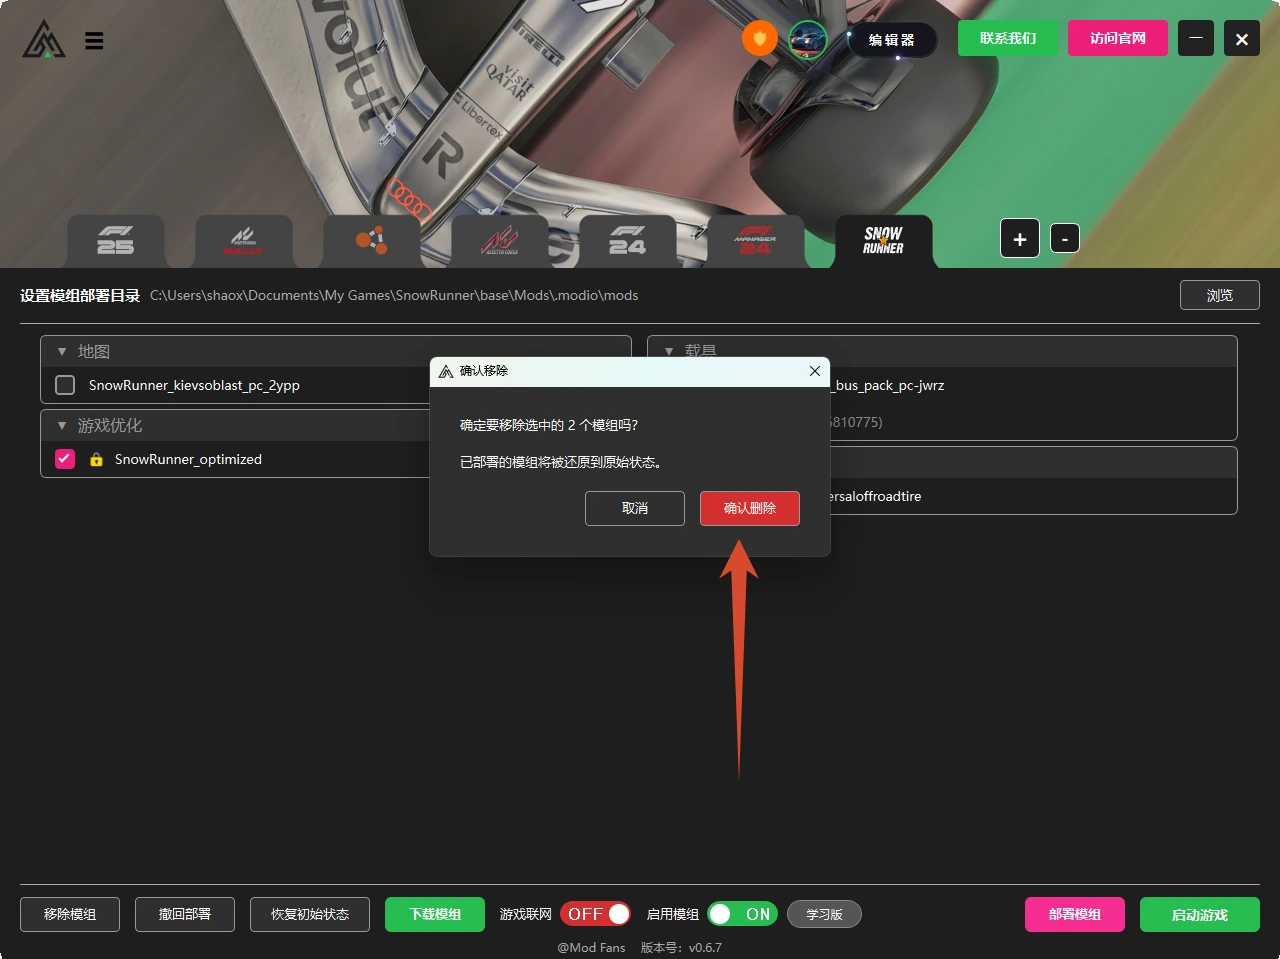Click the orange shield icon
The width and height of the screenshot is (1280, 959).
(x=760, y=39)
